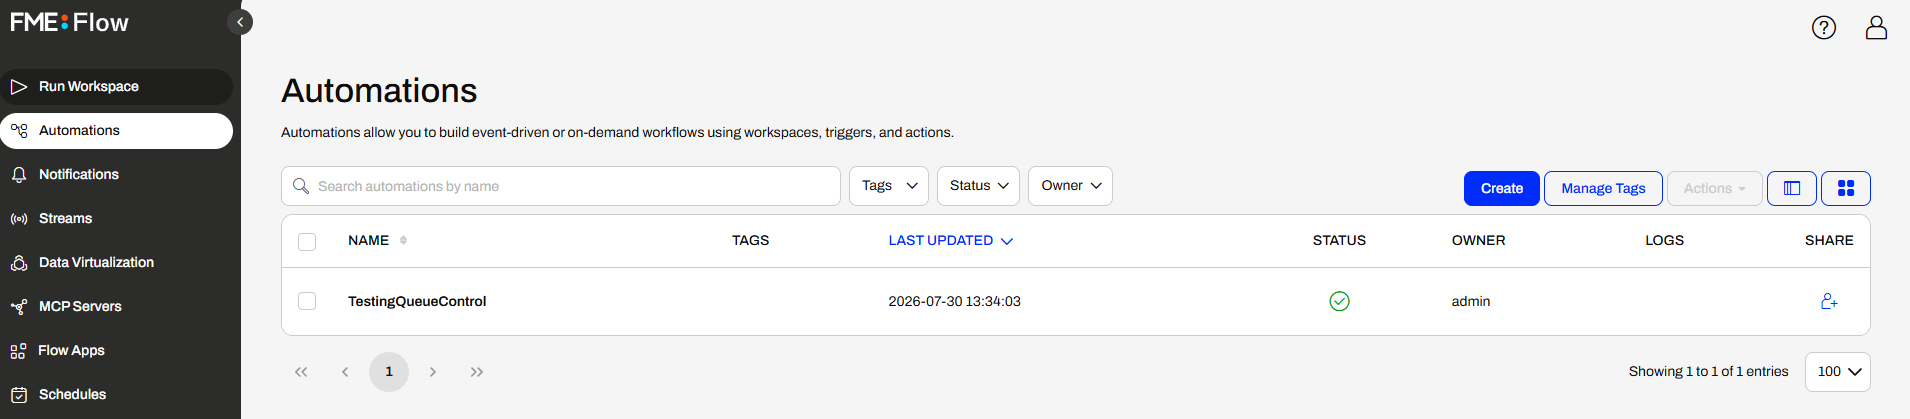Click the share icon for TestingQueueControl
Viewport: 1910px width, 419px height.
tap(1829, 301)
